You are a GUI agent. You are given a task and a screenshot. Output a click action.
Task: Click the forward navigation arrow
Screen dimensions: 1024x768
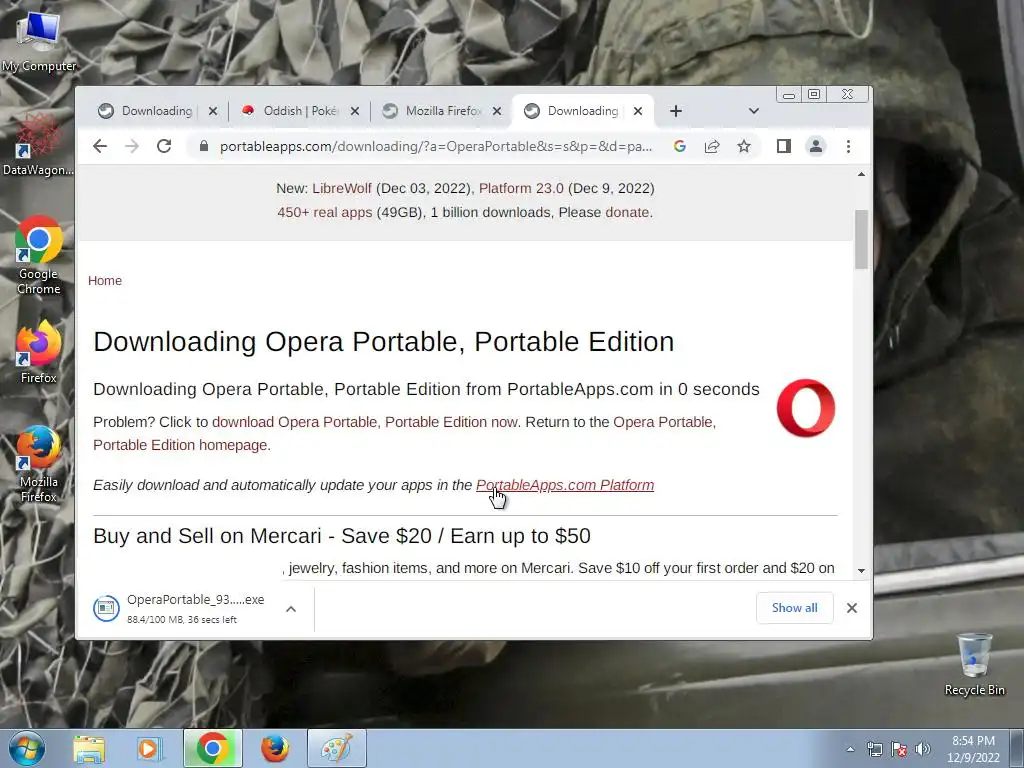(x=132, y=146)
